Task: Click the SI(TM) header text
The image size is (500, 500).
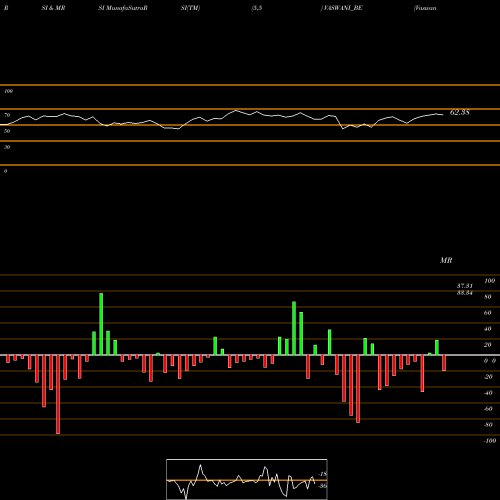Action: click(x=190, y=8)
